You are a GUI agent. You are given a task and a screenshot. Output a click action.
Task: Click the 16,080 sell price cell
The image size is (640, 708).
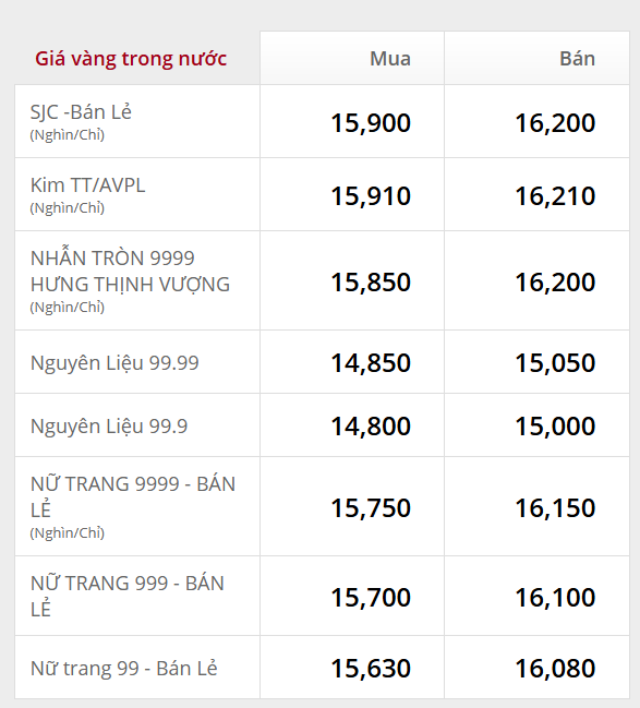click(x=555, y=668)
